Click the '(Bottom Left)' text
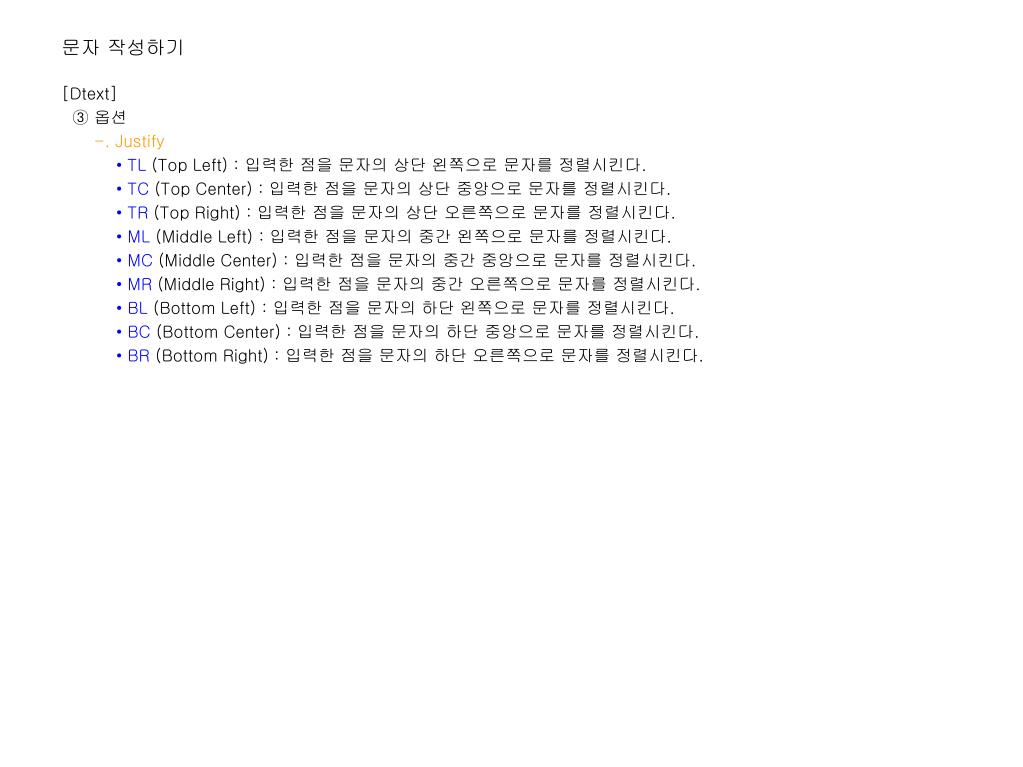The width and height of the screenshot is (1023, 767). tap(204, 308)
